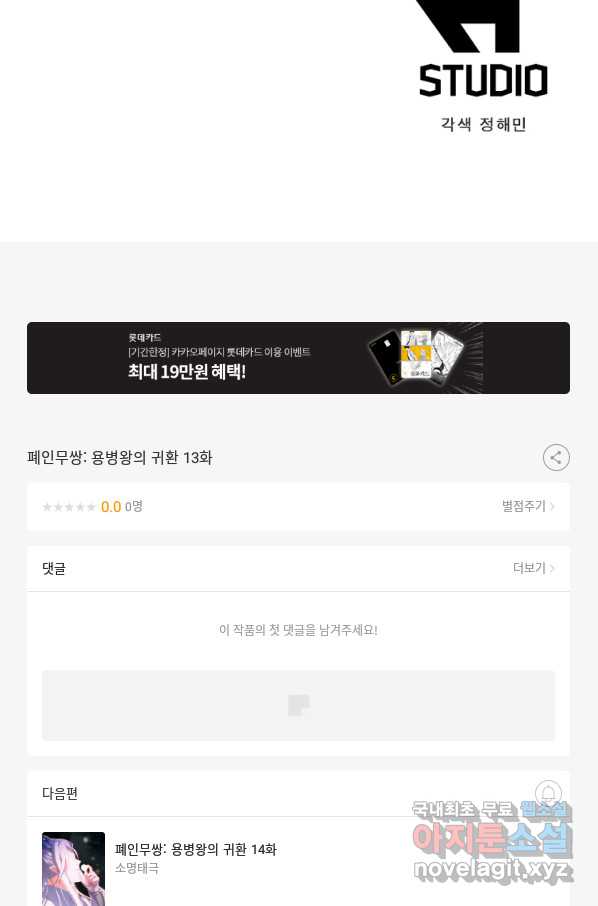The width and height of the screenshot is (598, 906).
Task: Open 폐인무쌍: 용병왕의 귀환 14화 title
Action: coord(196,849)
